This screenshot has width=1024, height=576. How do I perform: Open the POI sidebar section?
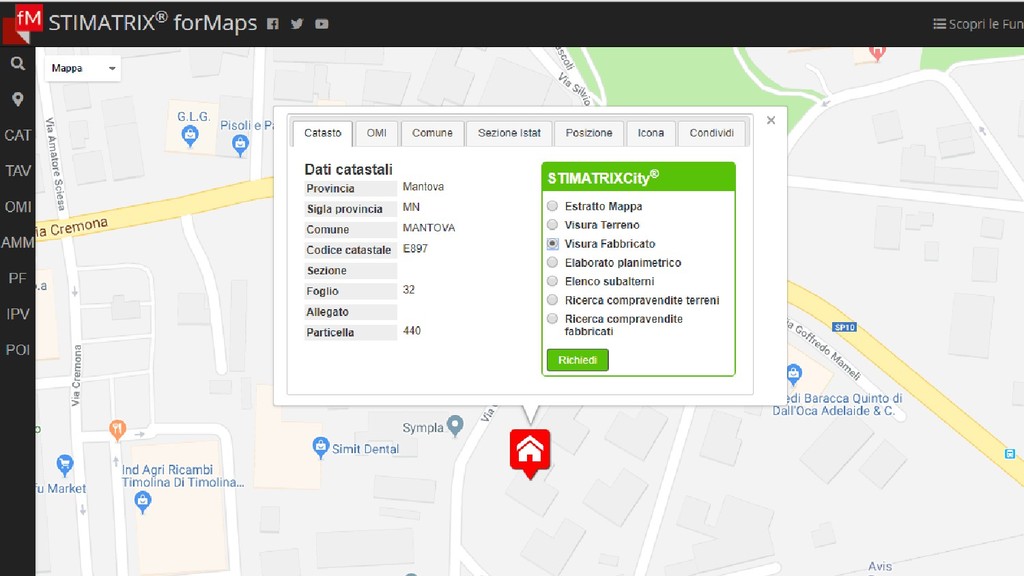18,350
